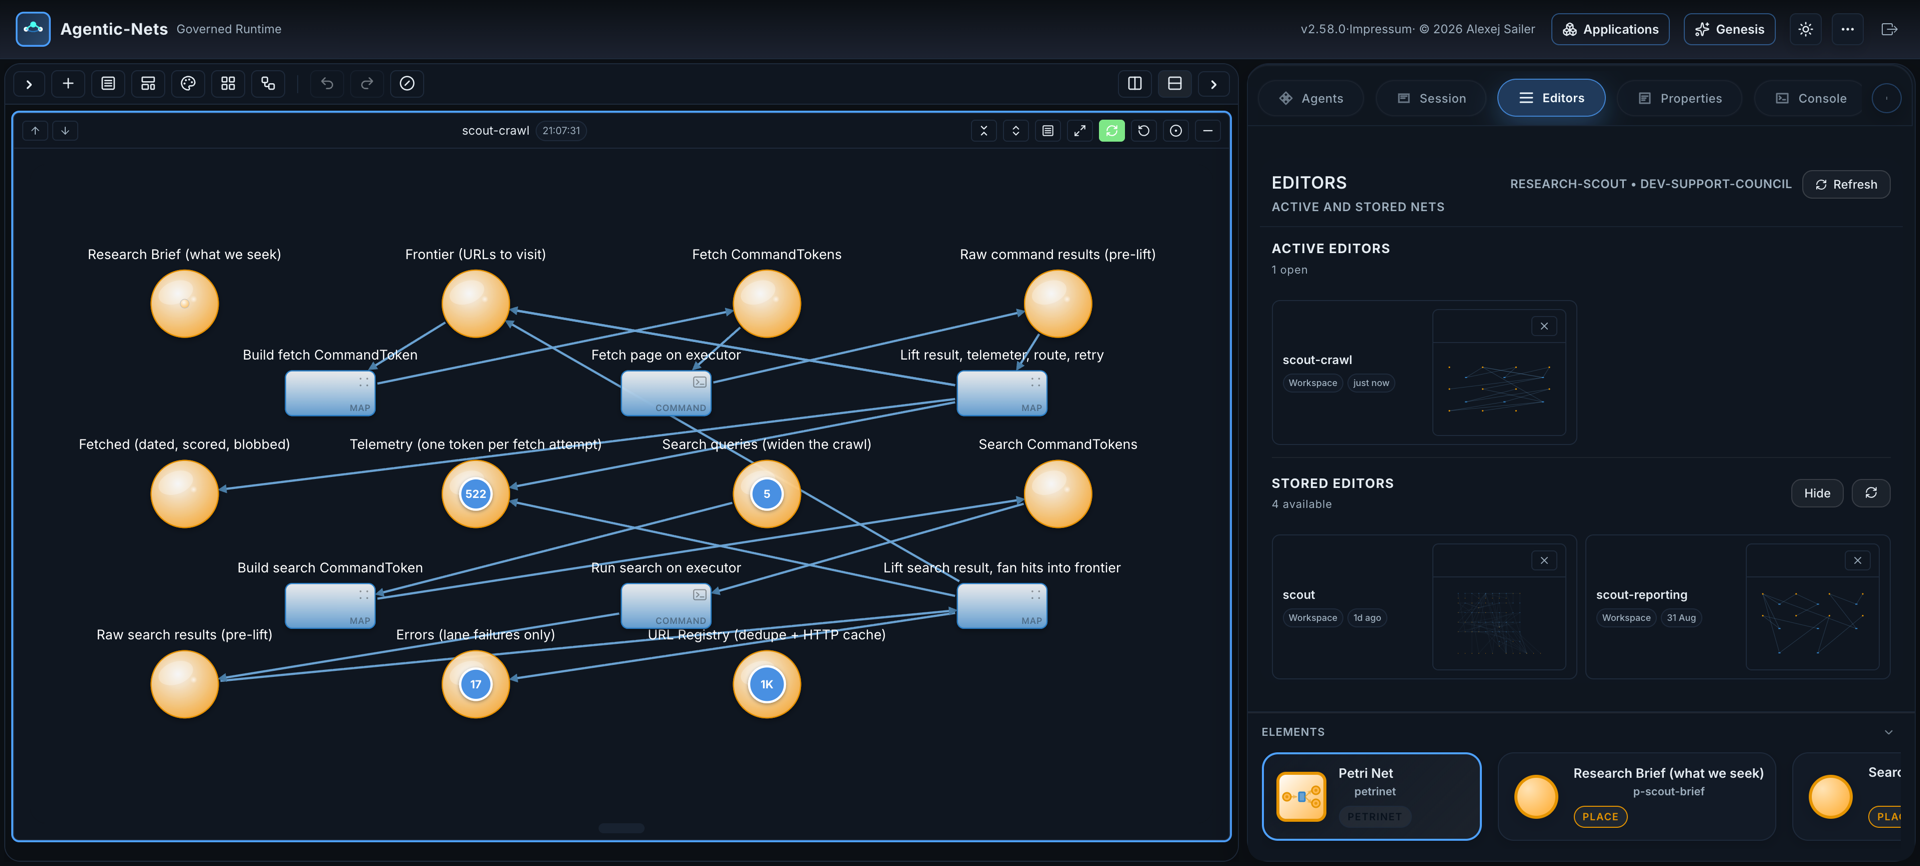Click the collapse-vertical icon in scout-crawl header

tap(984, 131)
